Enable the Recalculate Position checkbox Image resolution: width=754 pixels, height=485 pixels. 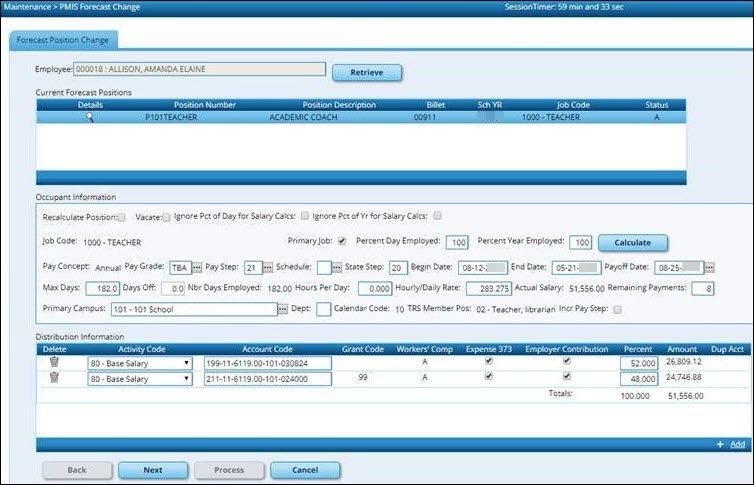click(x=121, y=216)
